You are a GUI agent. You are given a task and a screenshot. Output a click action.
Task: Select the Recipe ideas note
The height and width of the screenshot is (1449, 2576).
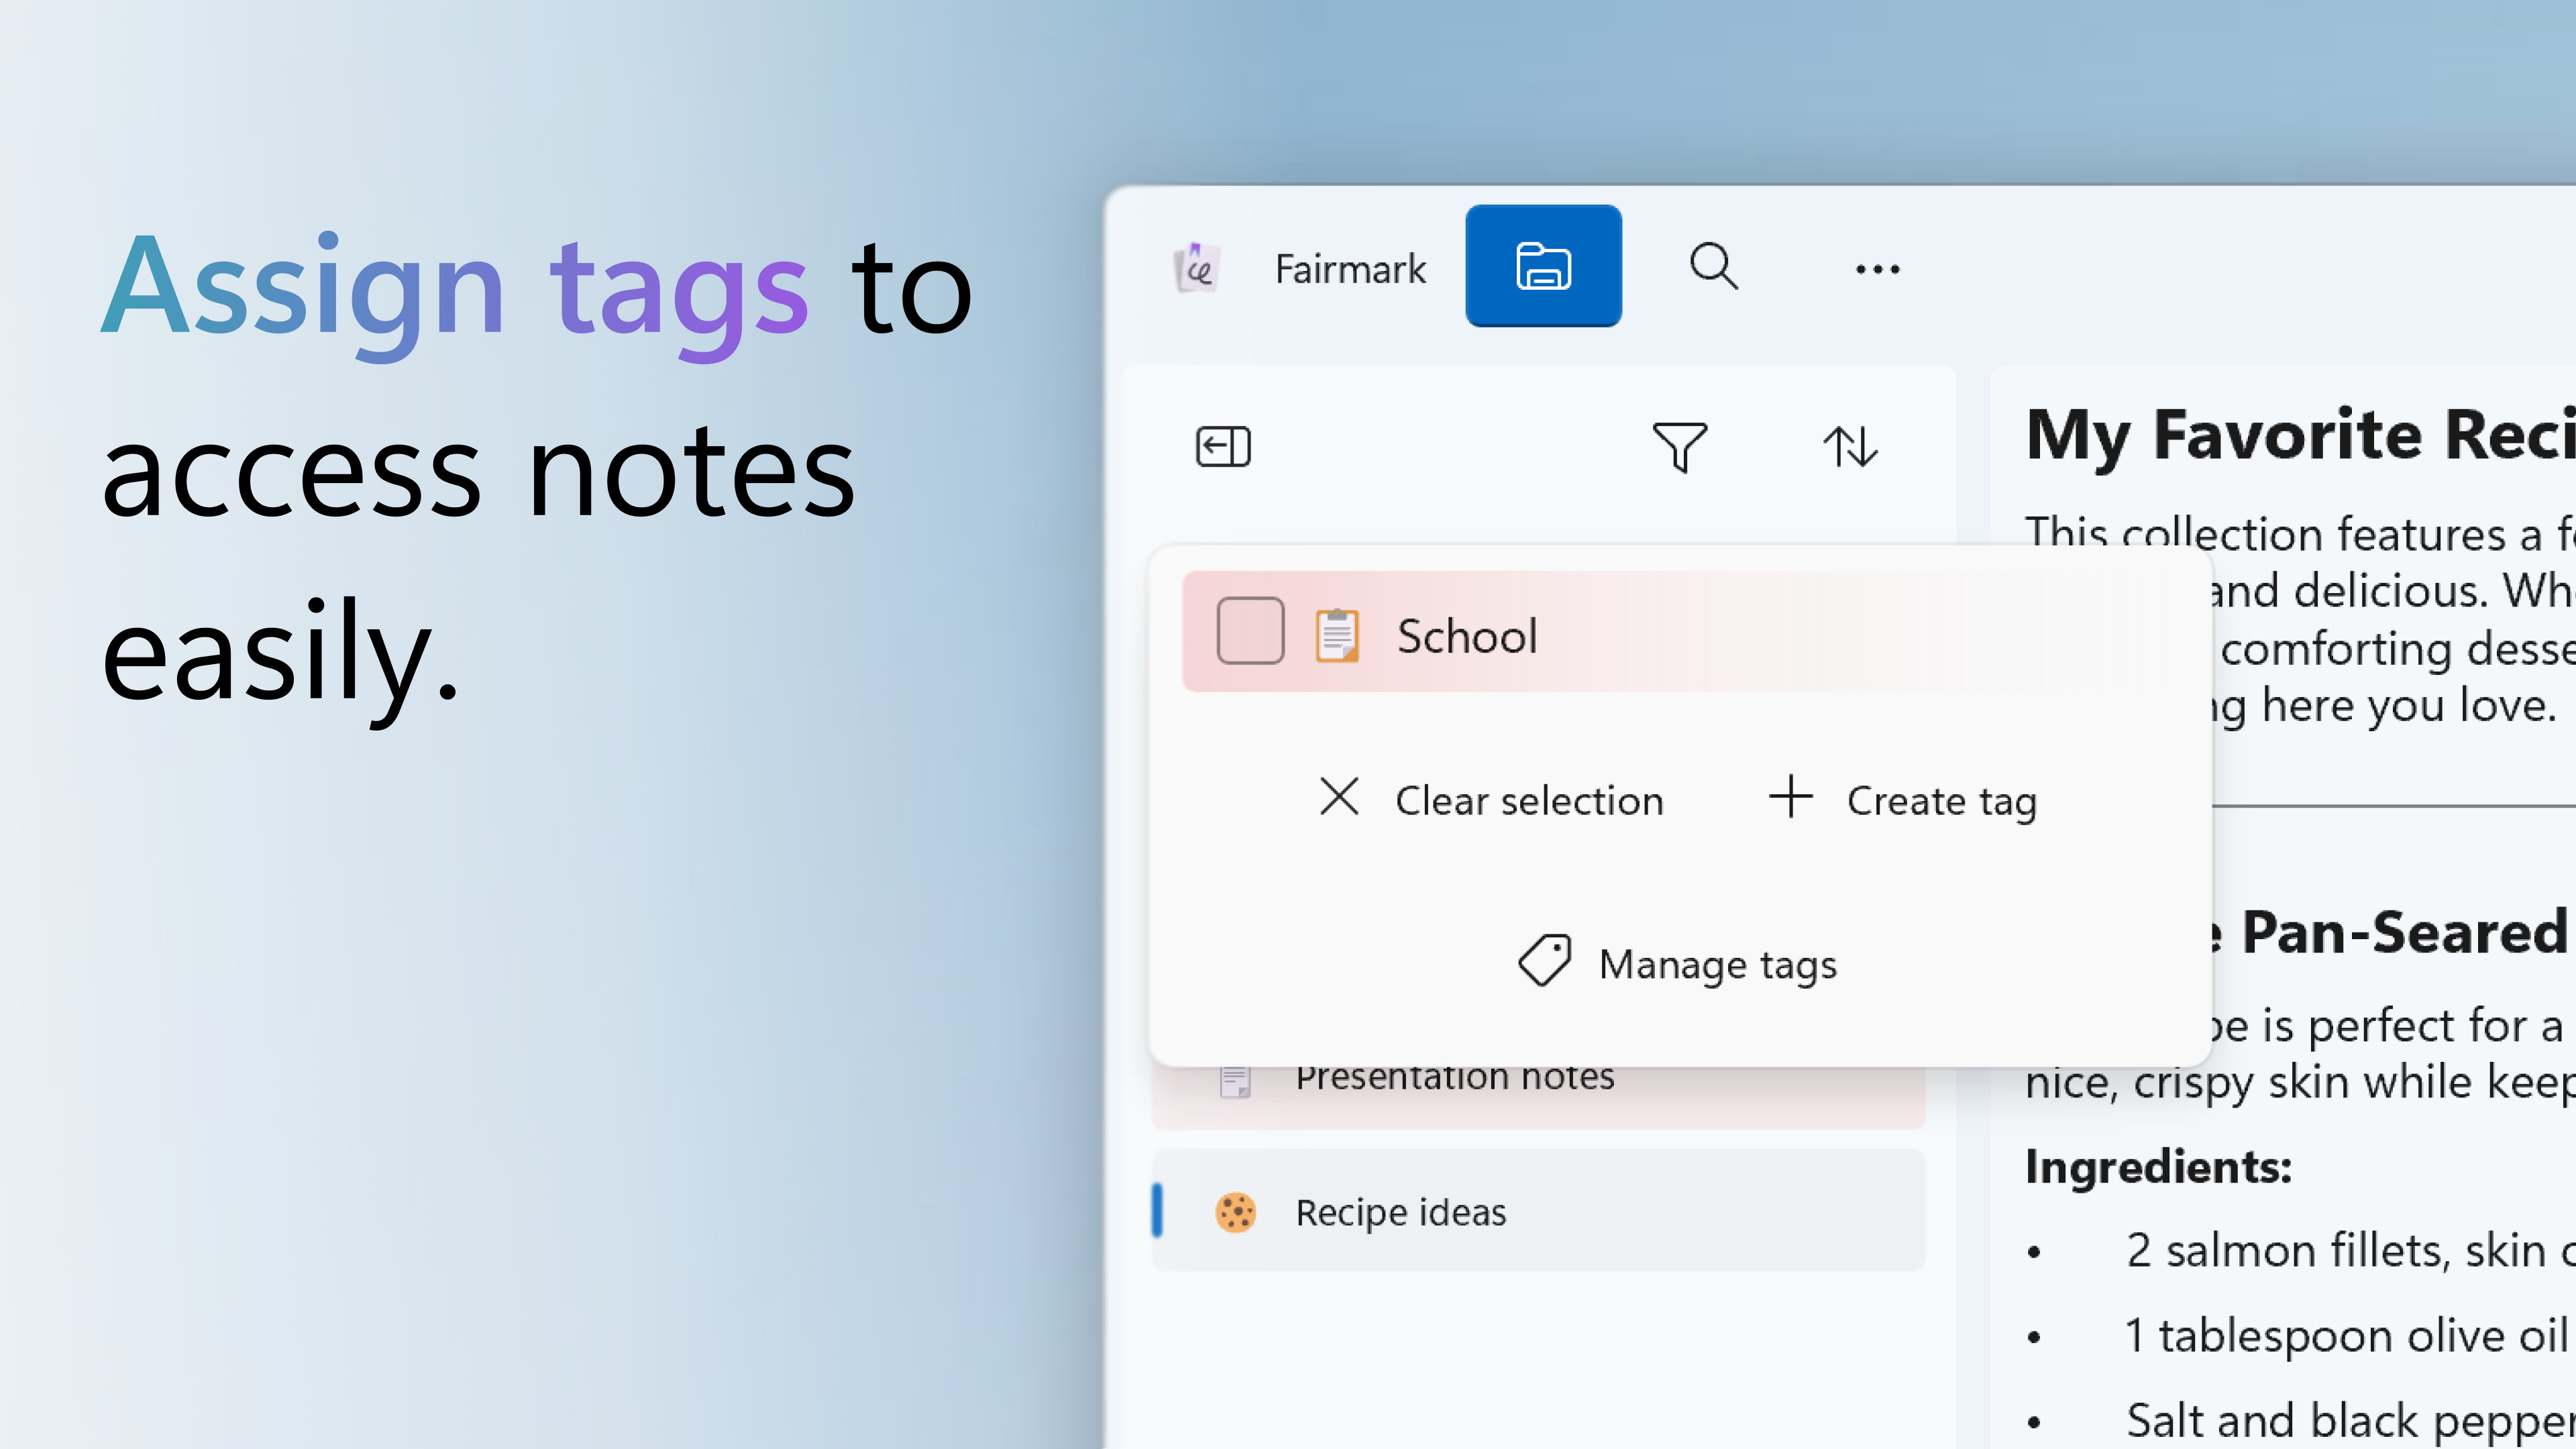click(1538, 1211)
